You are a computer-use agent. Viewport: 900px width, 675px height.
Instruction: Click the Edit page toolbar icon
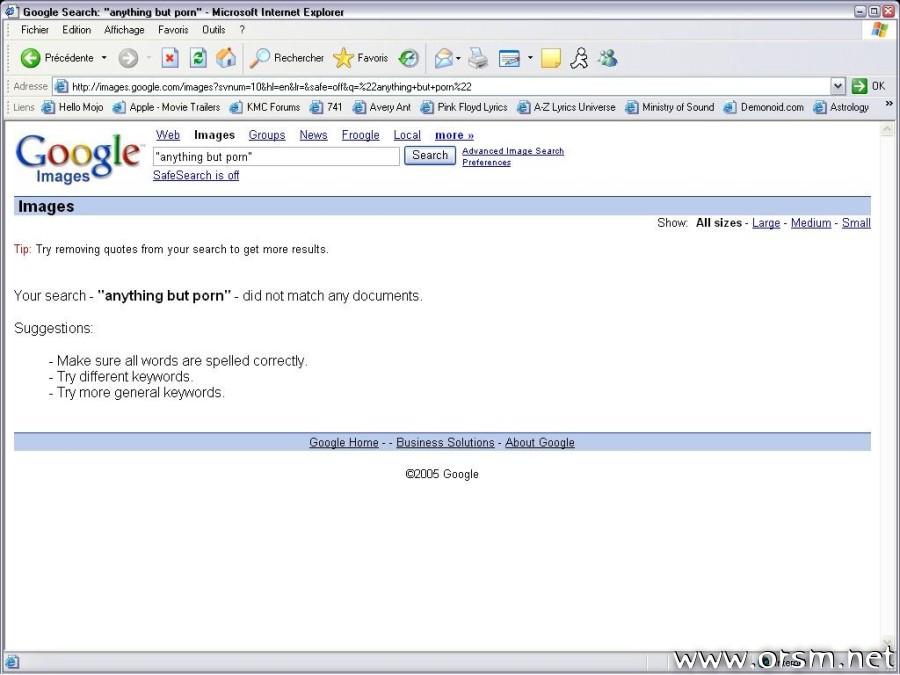point(510,58)
